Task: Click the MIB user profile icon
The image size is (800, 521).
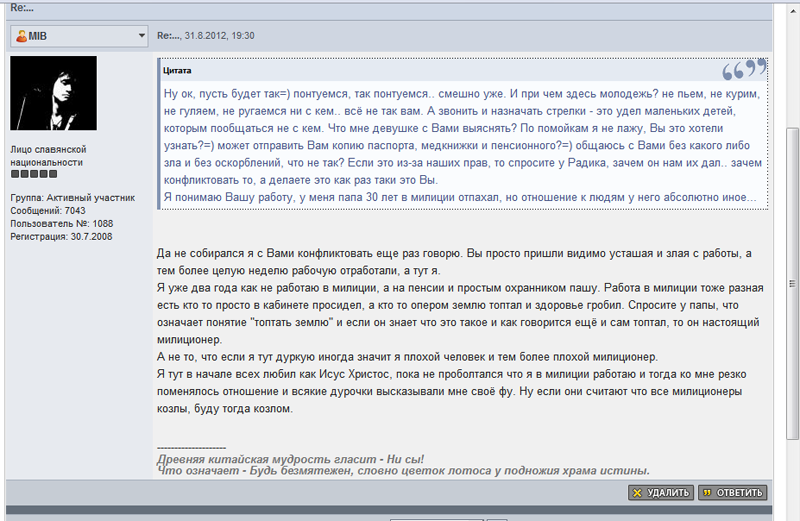Action: pos(21,36)
